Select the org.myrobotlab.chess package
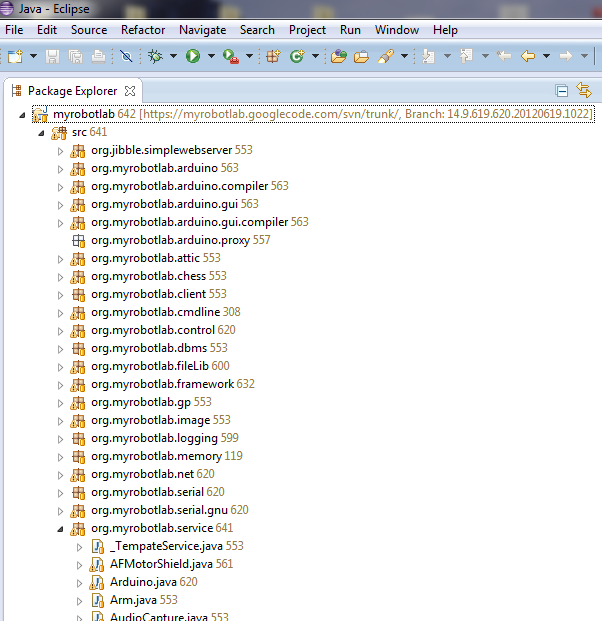Image resolution: width=602 pixels, height=621 pixels. 149,276
